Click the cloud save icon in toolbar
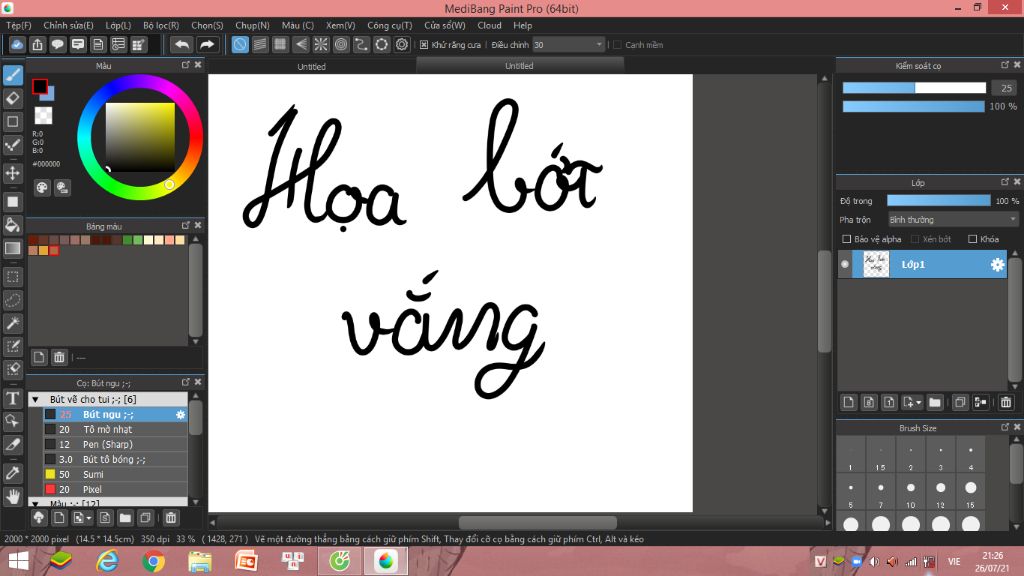 (x=17, y=44)
